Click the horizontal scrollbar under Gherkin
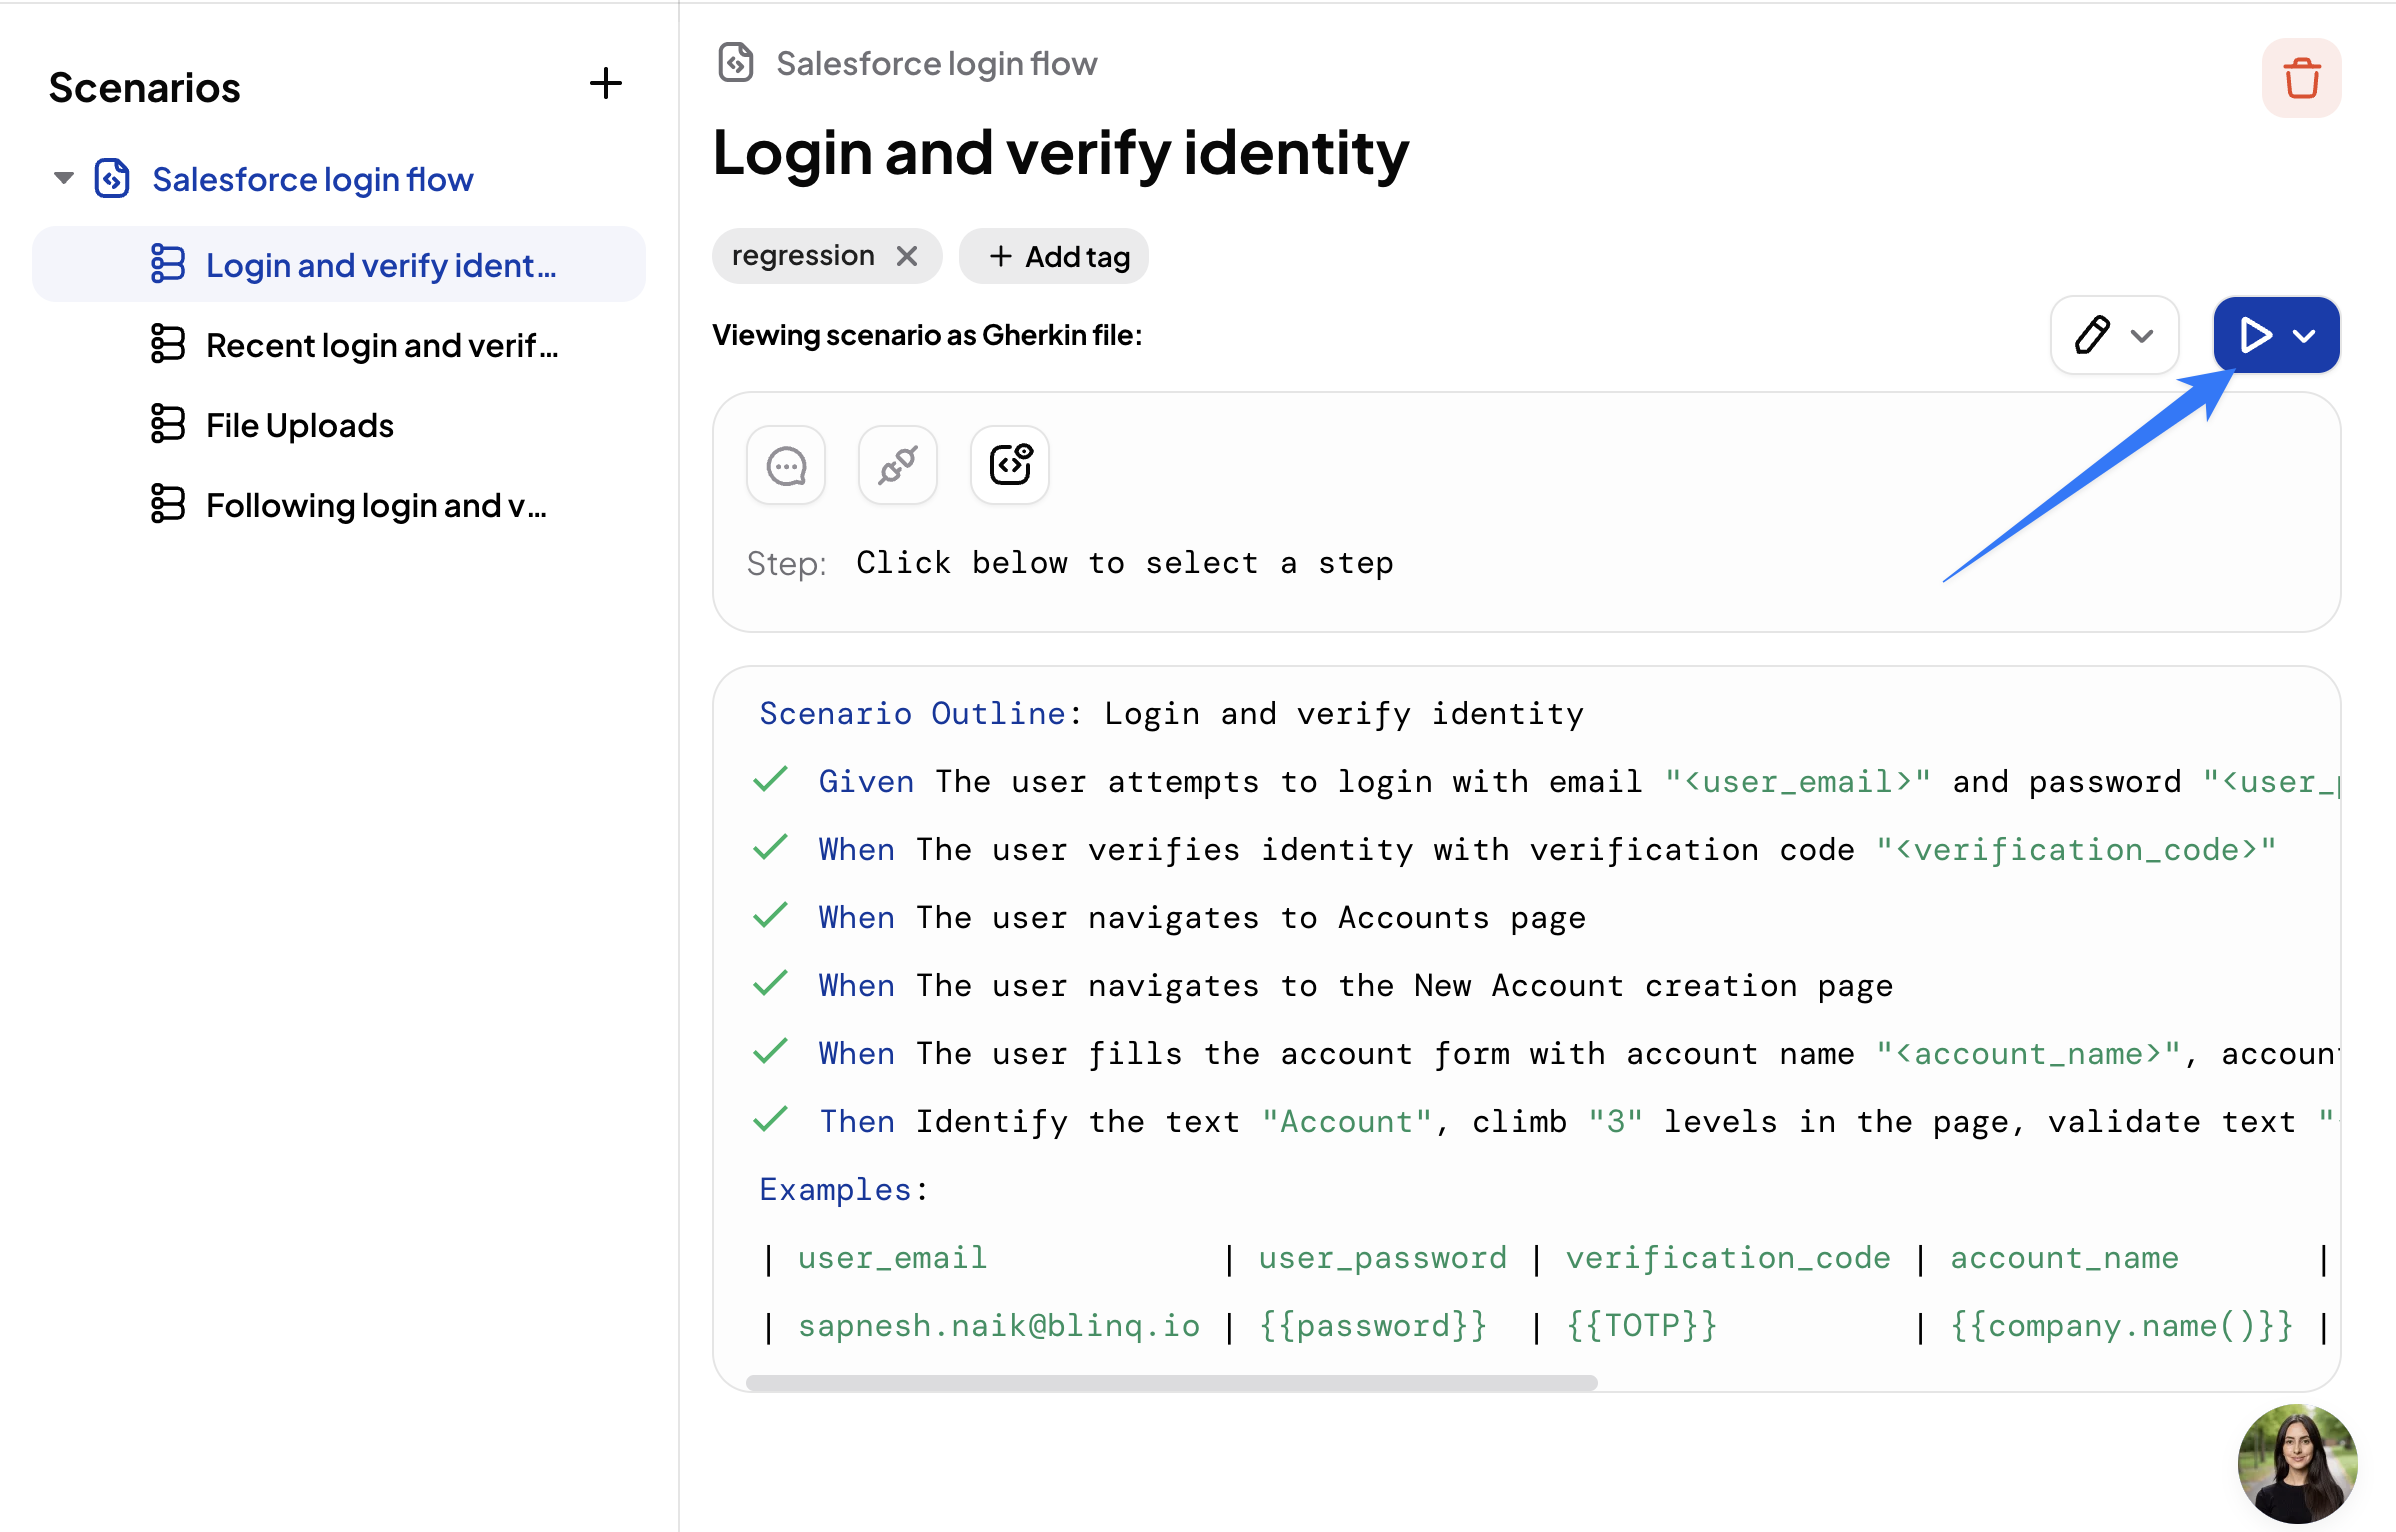This screenshot has height=1532, width=2396. click(x=1170, y=1383)
